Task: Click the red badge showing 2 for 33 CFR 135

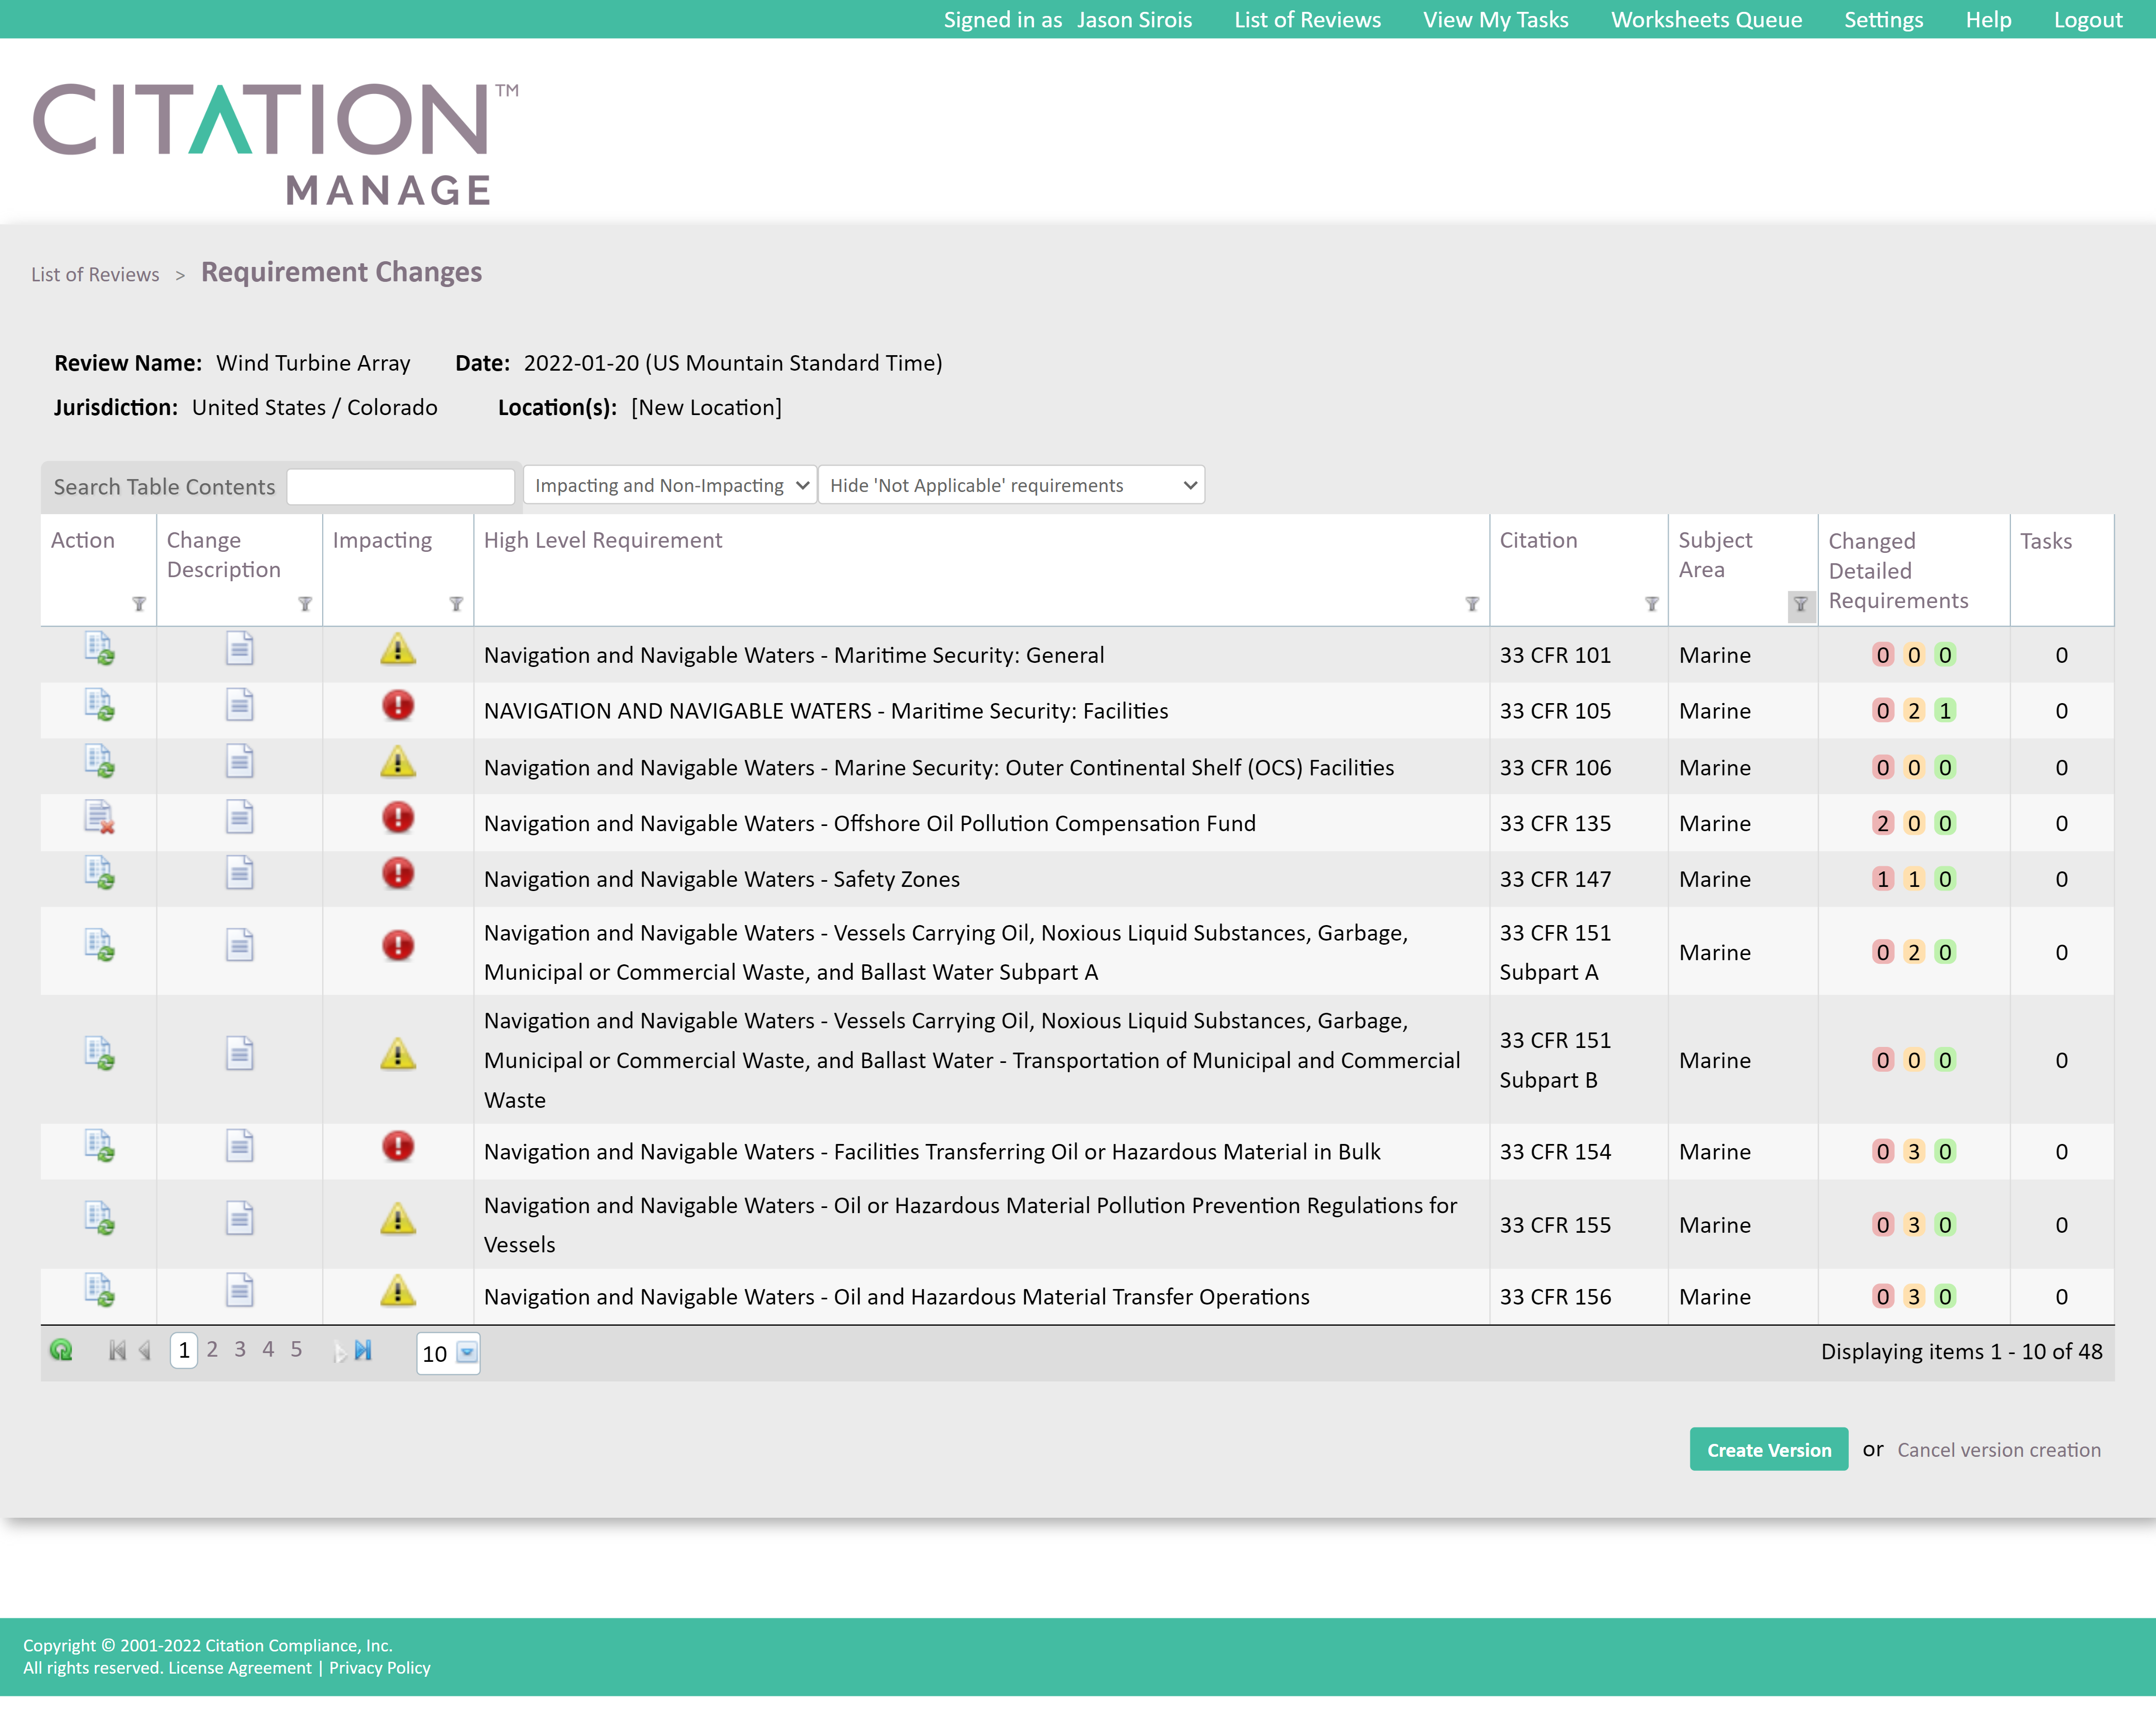Action: (1883, 823)
